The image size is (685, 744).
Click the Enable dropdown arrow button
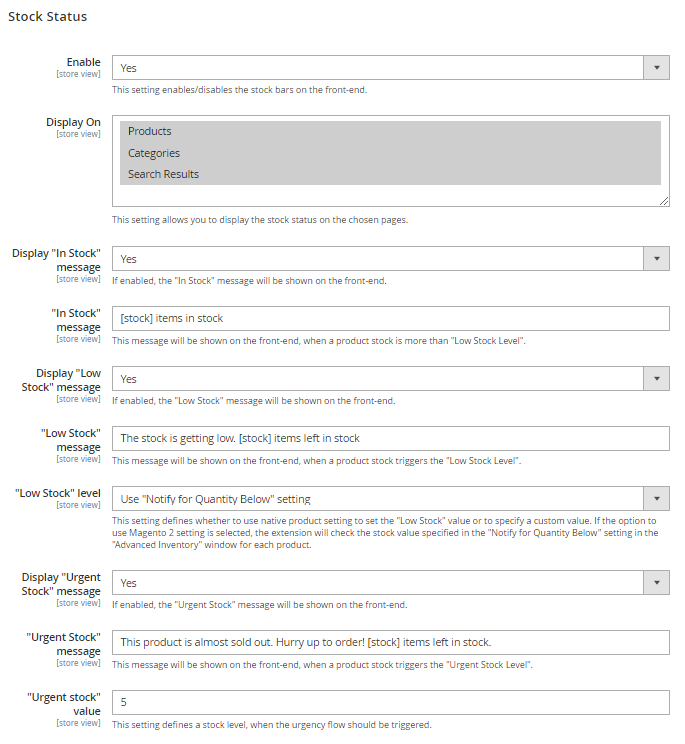tap(656, 68)
